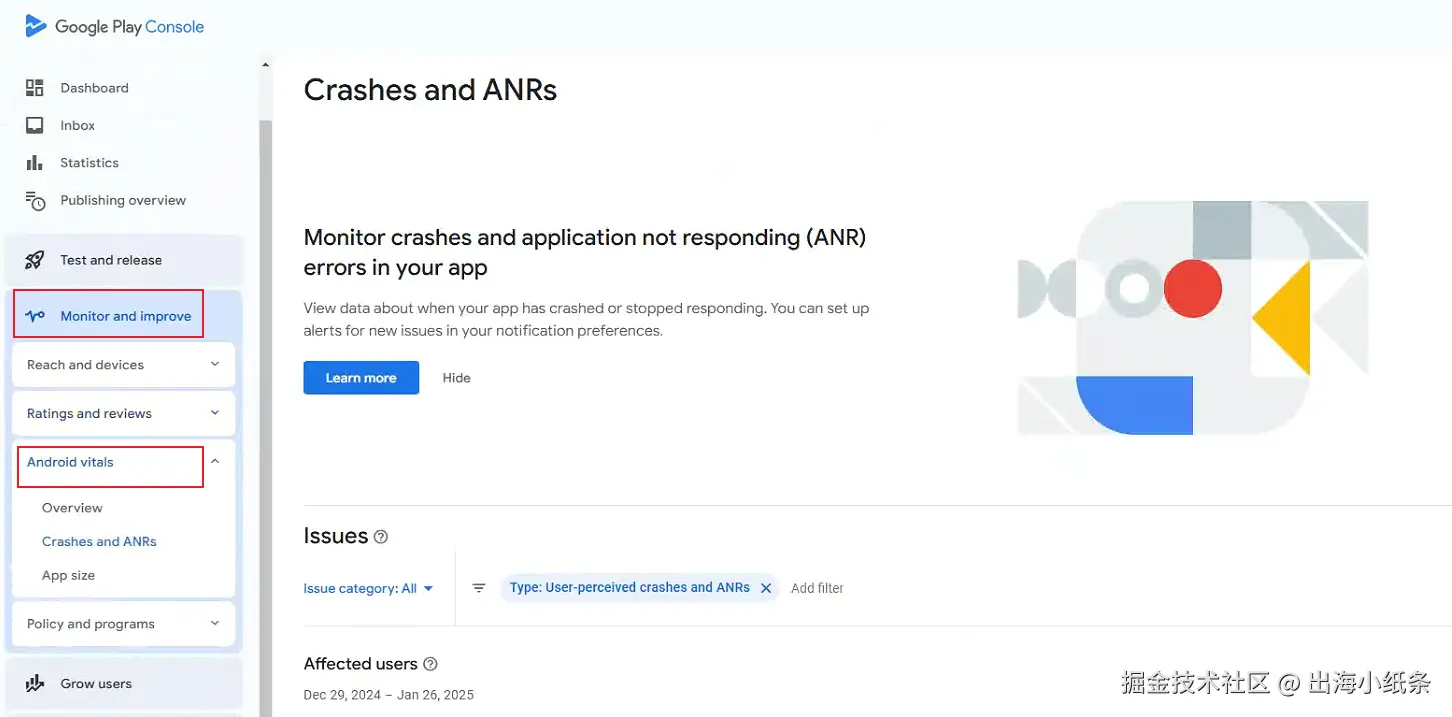Click the filter list icon
The image size is (1452, 717).
(479, 588)
